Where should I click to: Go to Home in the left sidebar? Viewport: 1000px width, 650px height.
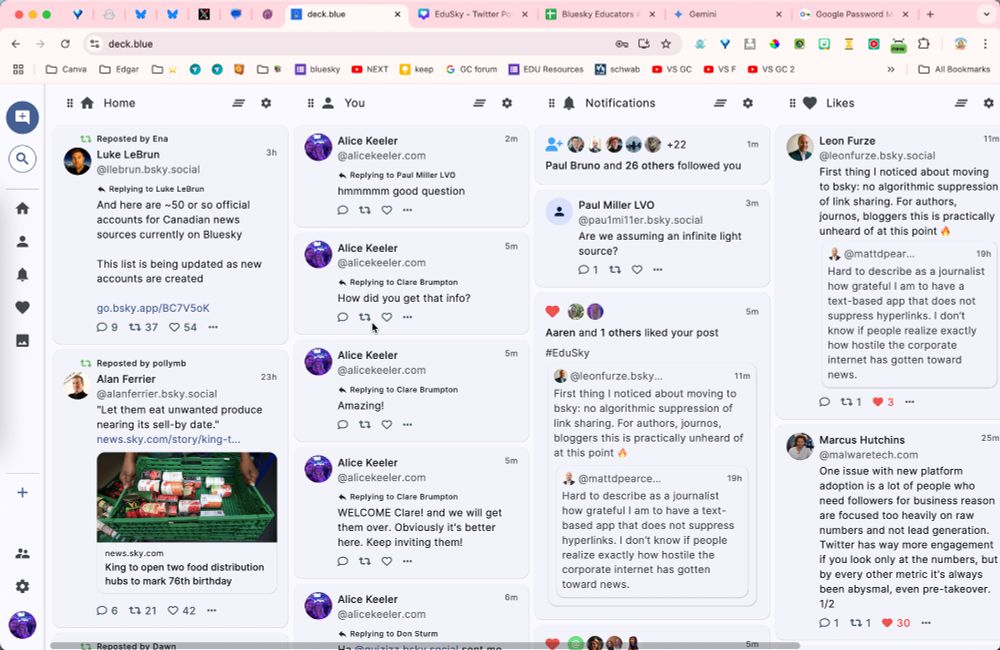(22, 209)
